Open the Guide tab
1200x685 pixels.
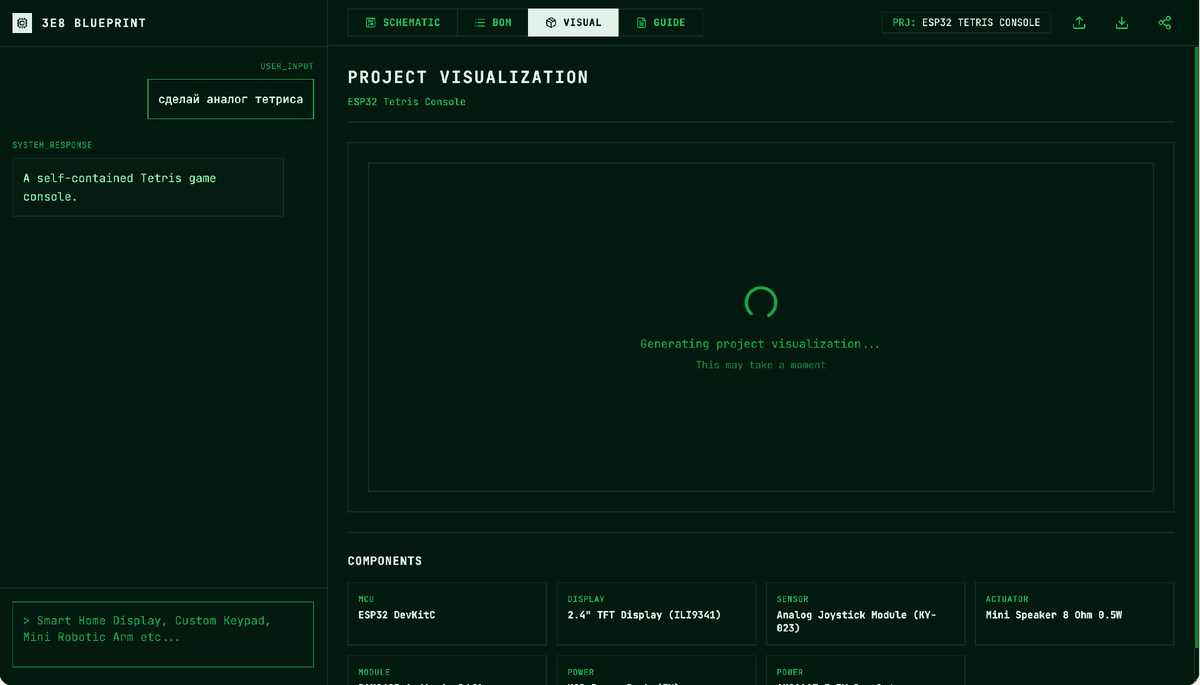pos(660,22)
